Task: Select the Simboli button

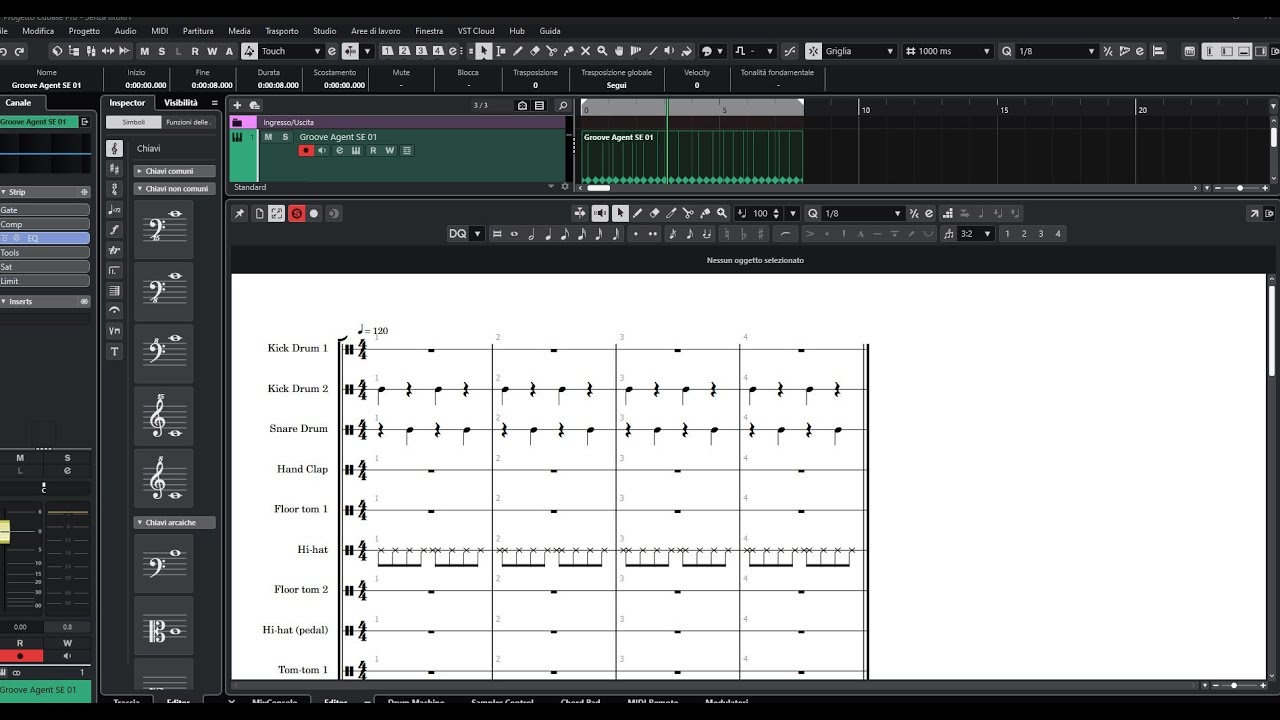Action: coord(133,122)
